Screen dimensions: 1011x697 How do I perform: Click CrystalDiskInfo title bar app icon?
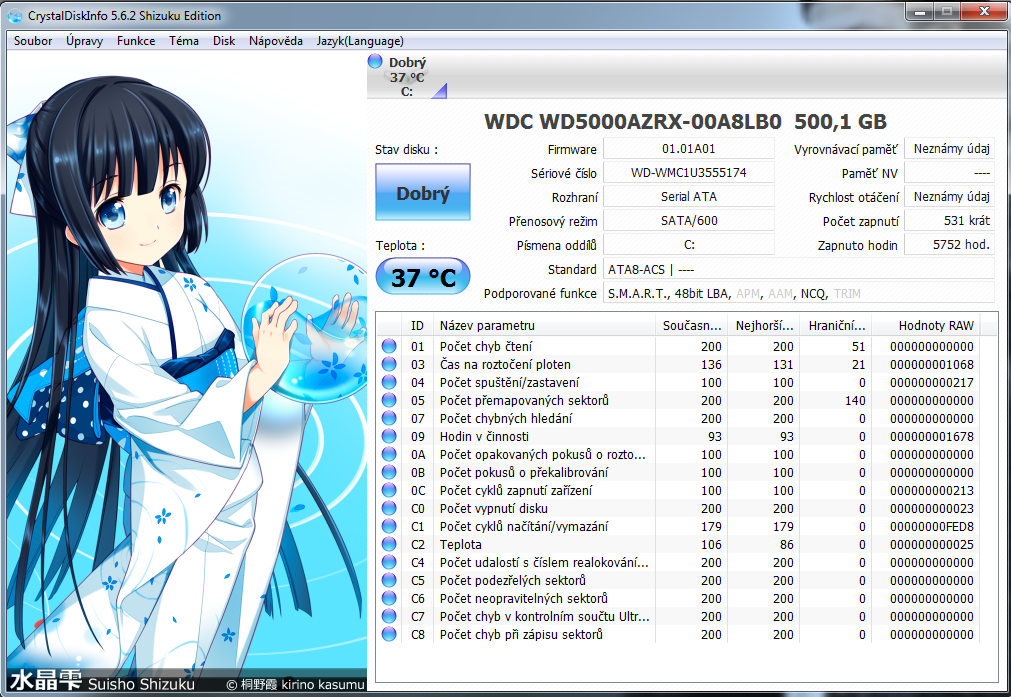tap(14, 16)
